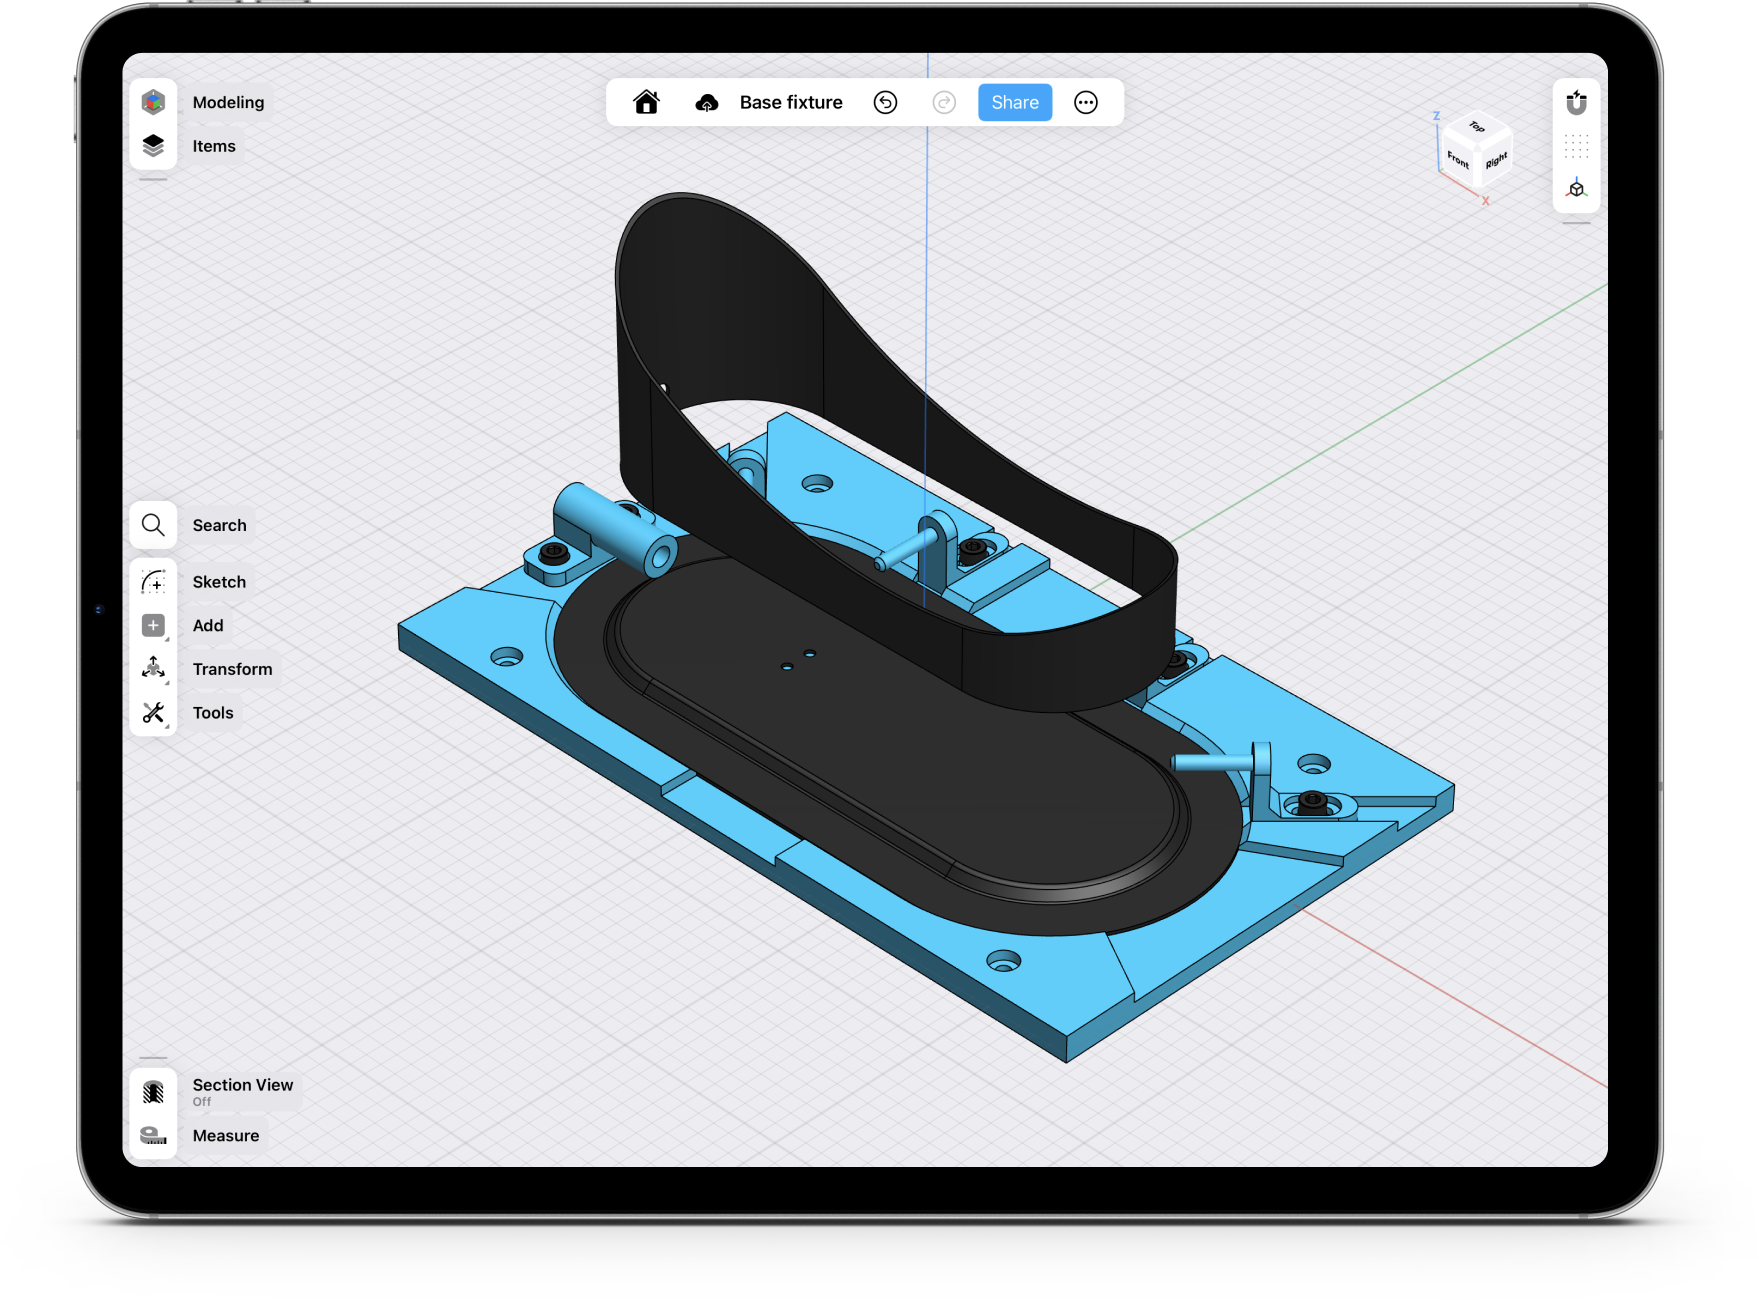Click the cloud sync icon
This screenshot has width=1759, height=1300.
[x=707, y=102]
